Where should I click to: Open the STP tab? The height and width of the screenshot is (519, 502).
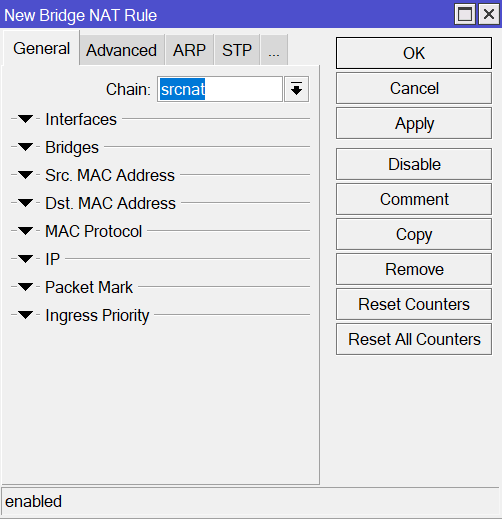click(237, 50)
